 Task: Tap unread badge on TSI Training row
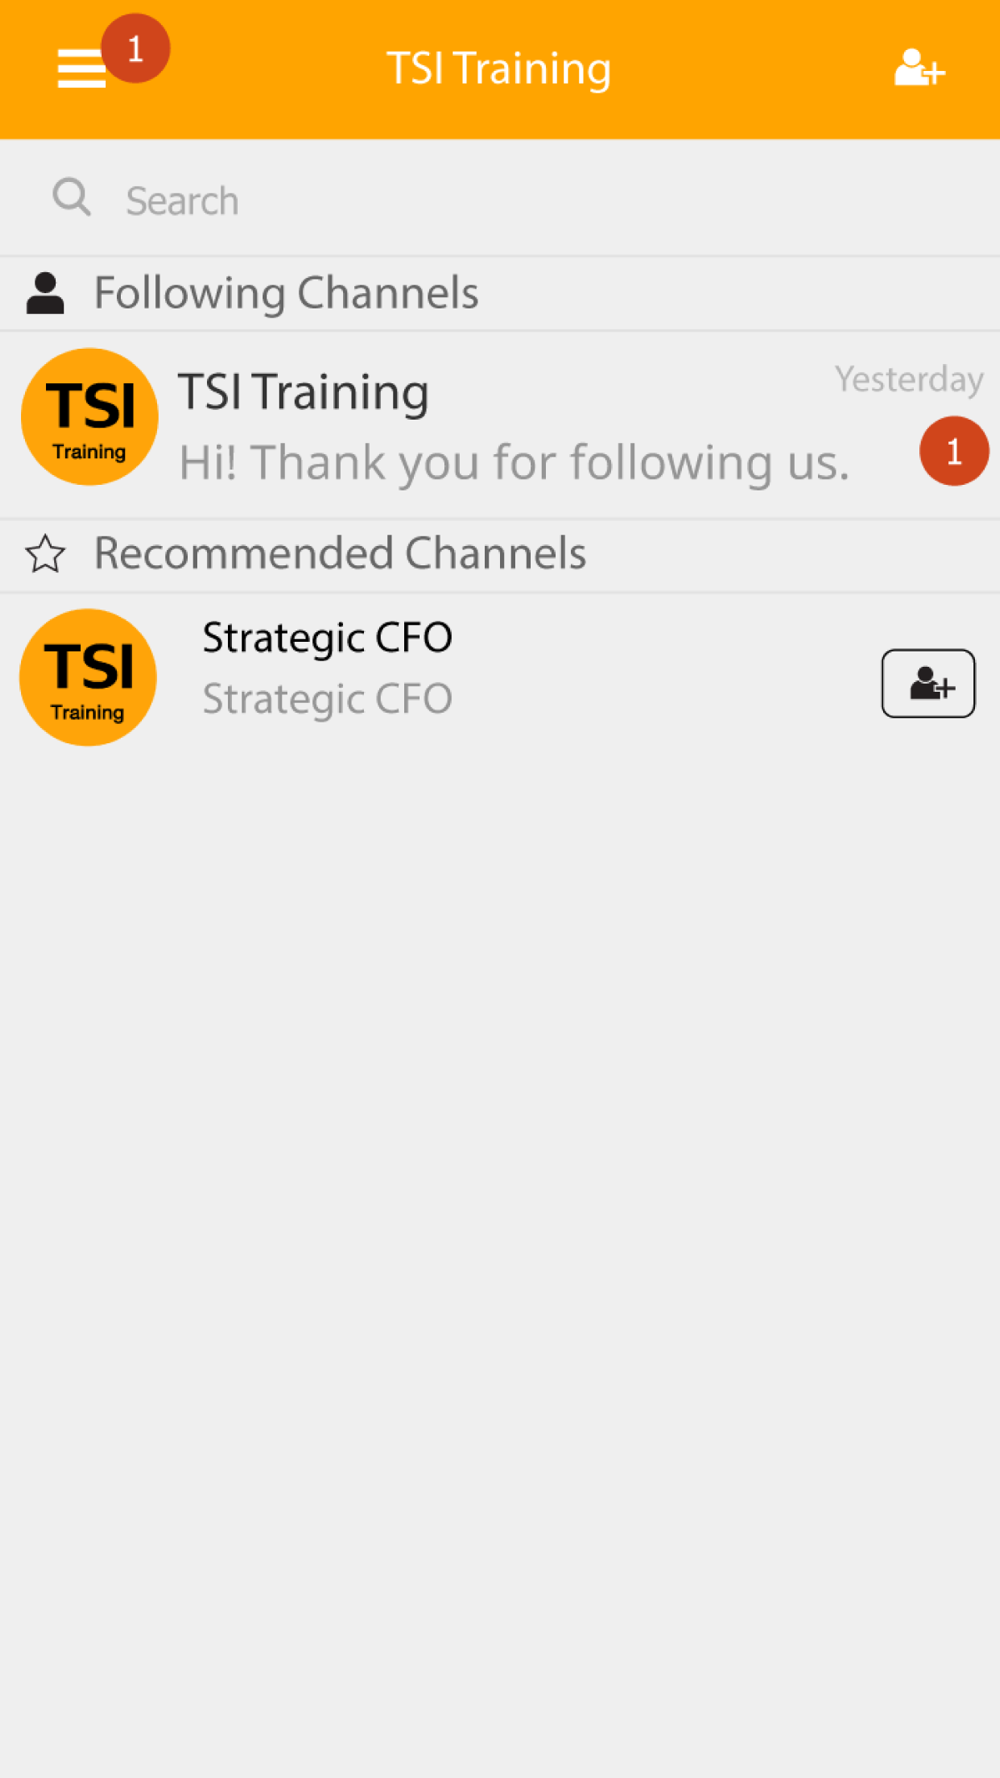point(954,451)
